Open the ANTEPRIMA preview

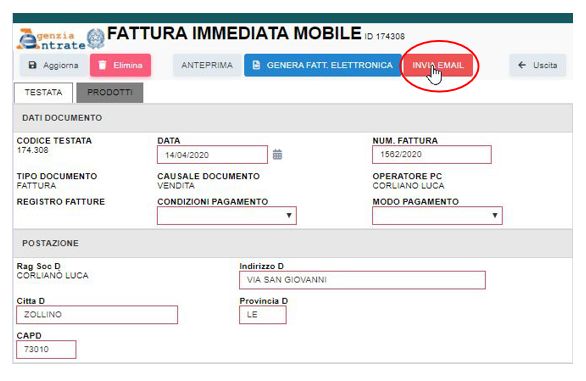pyautogui.click(x=207, y=65)
